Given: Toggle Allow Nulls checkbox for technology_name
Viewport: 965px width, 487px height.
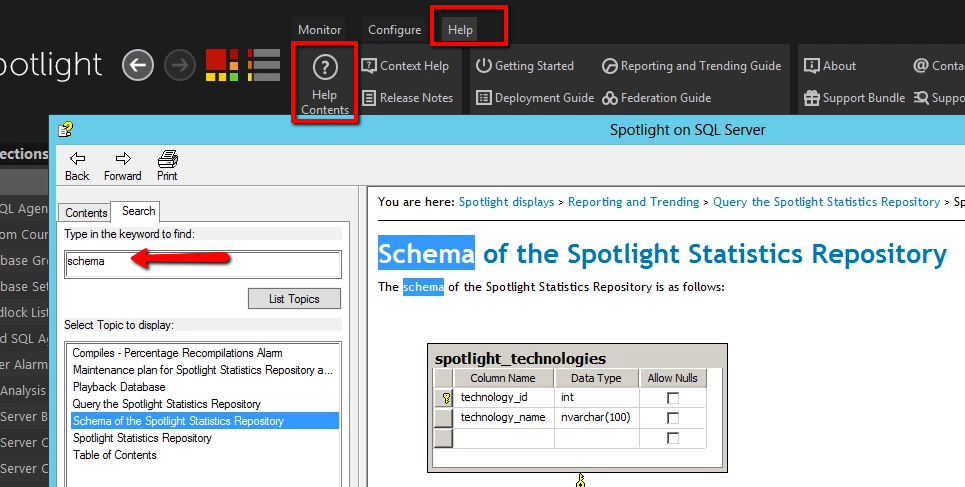Looking at the screenshot, I should pyautogui.click(x=673, y=417).
